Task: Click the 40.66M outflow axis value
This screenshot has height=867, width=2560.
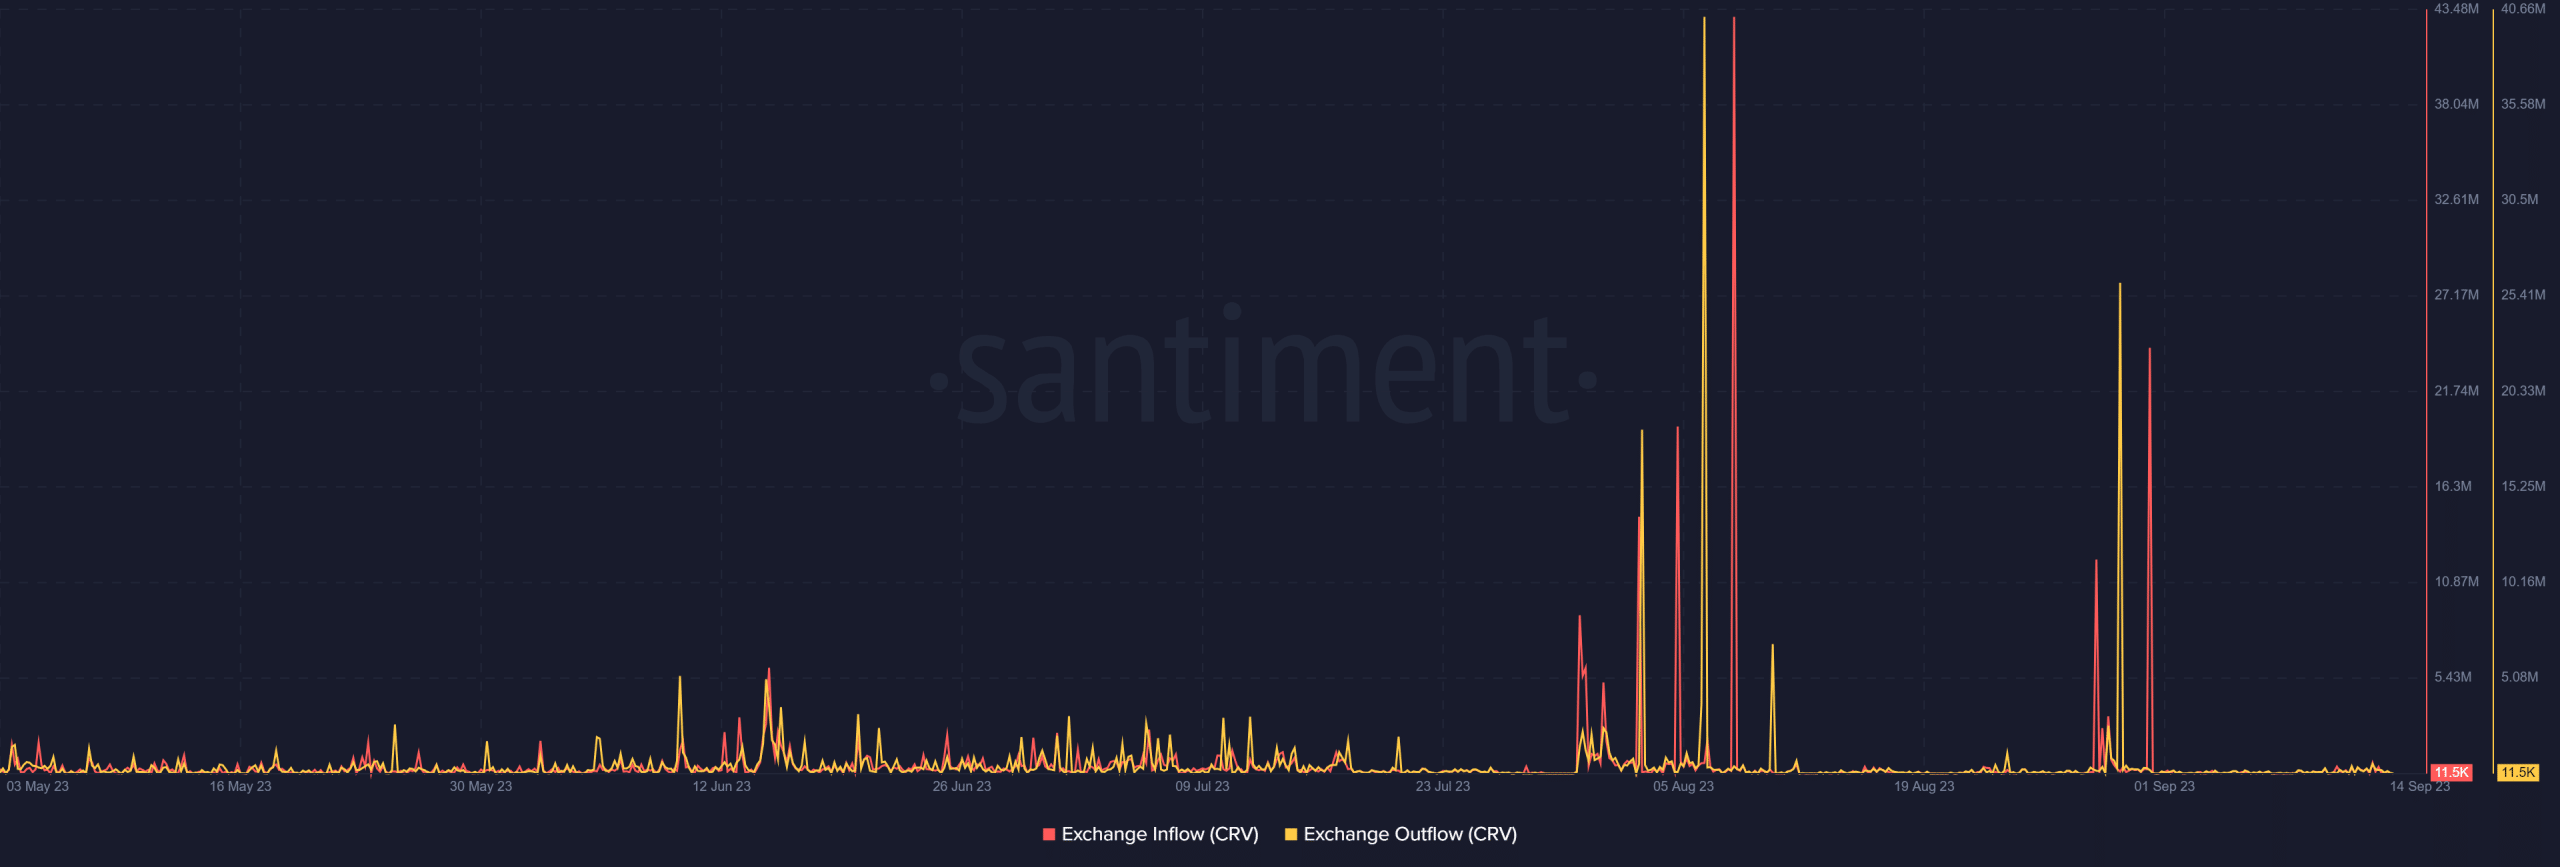Action: click(2523, 9)
